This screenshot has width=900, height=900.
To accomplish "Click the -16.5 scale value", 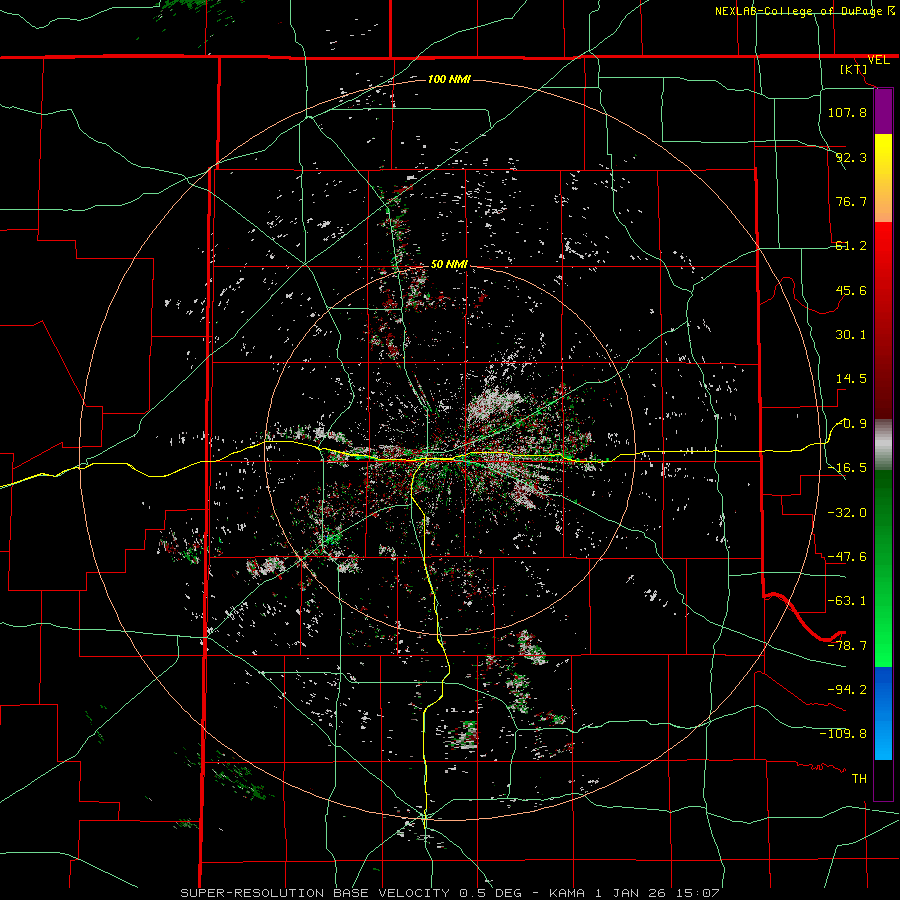I will pyautogui.click(x=847, y=468).
